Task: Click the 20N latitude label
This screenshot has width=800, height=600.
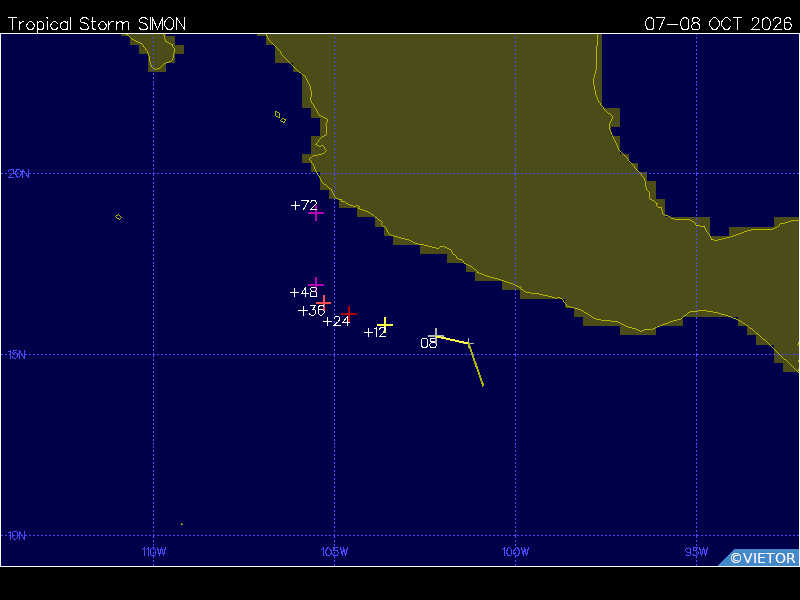Action: 19,174
